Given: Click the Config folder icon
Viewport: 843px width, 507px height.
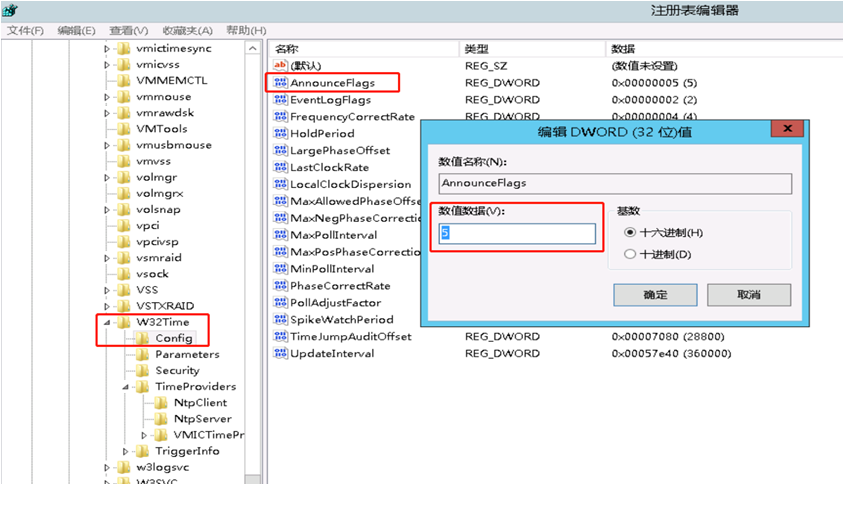Looking at the screenshot, I should 142,338.
